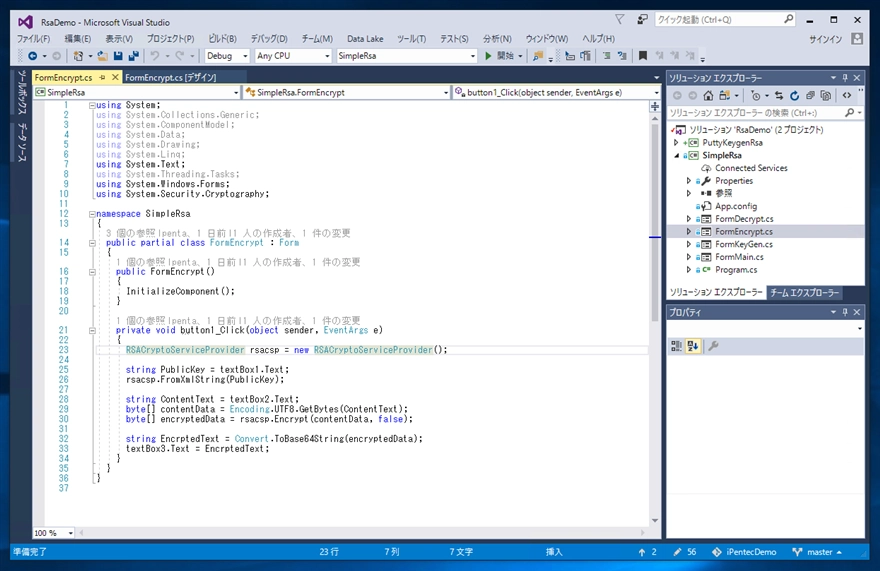Screen dimensions: 880x571
Task: Collapse the SimpleRsa project node
Action: (x=676, y=156)
